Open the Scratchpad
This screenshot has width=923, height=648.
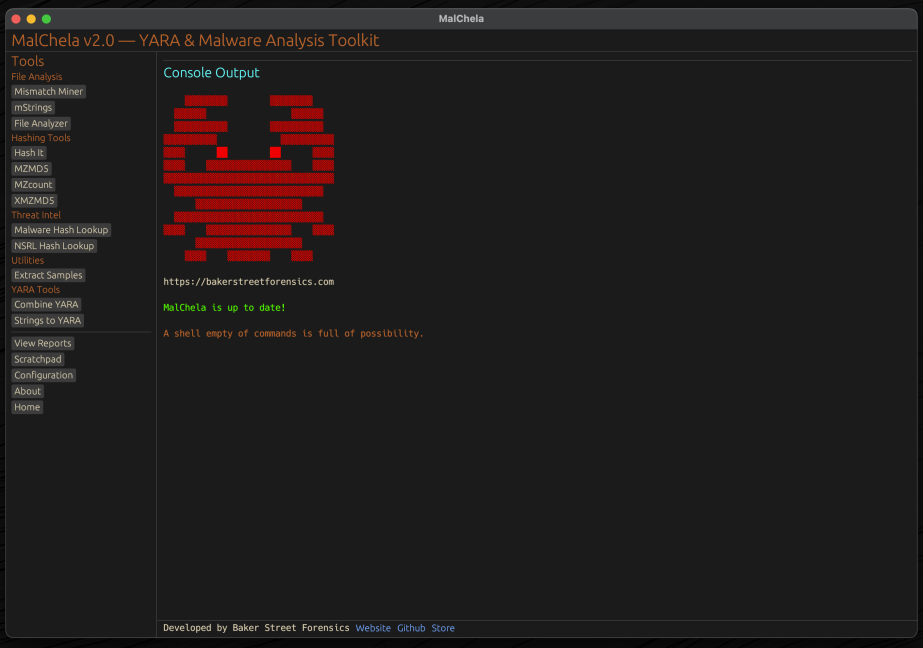tap(38, 360)
